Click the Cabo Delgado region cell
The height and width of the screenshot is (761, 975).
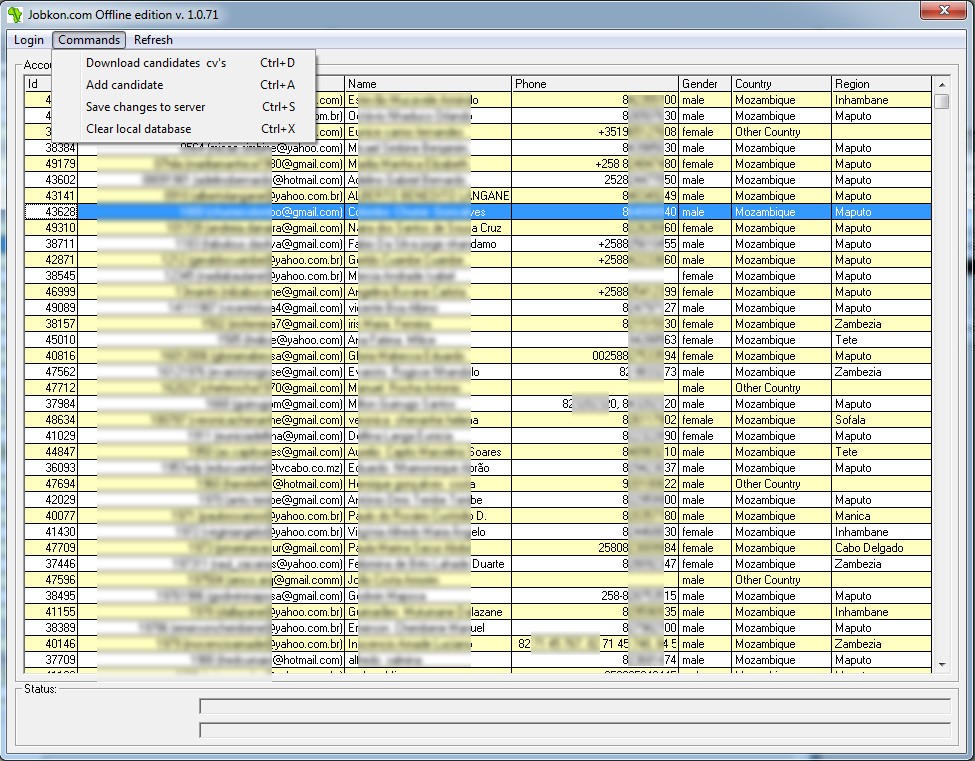click(x=882, y=548)
